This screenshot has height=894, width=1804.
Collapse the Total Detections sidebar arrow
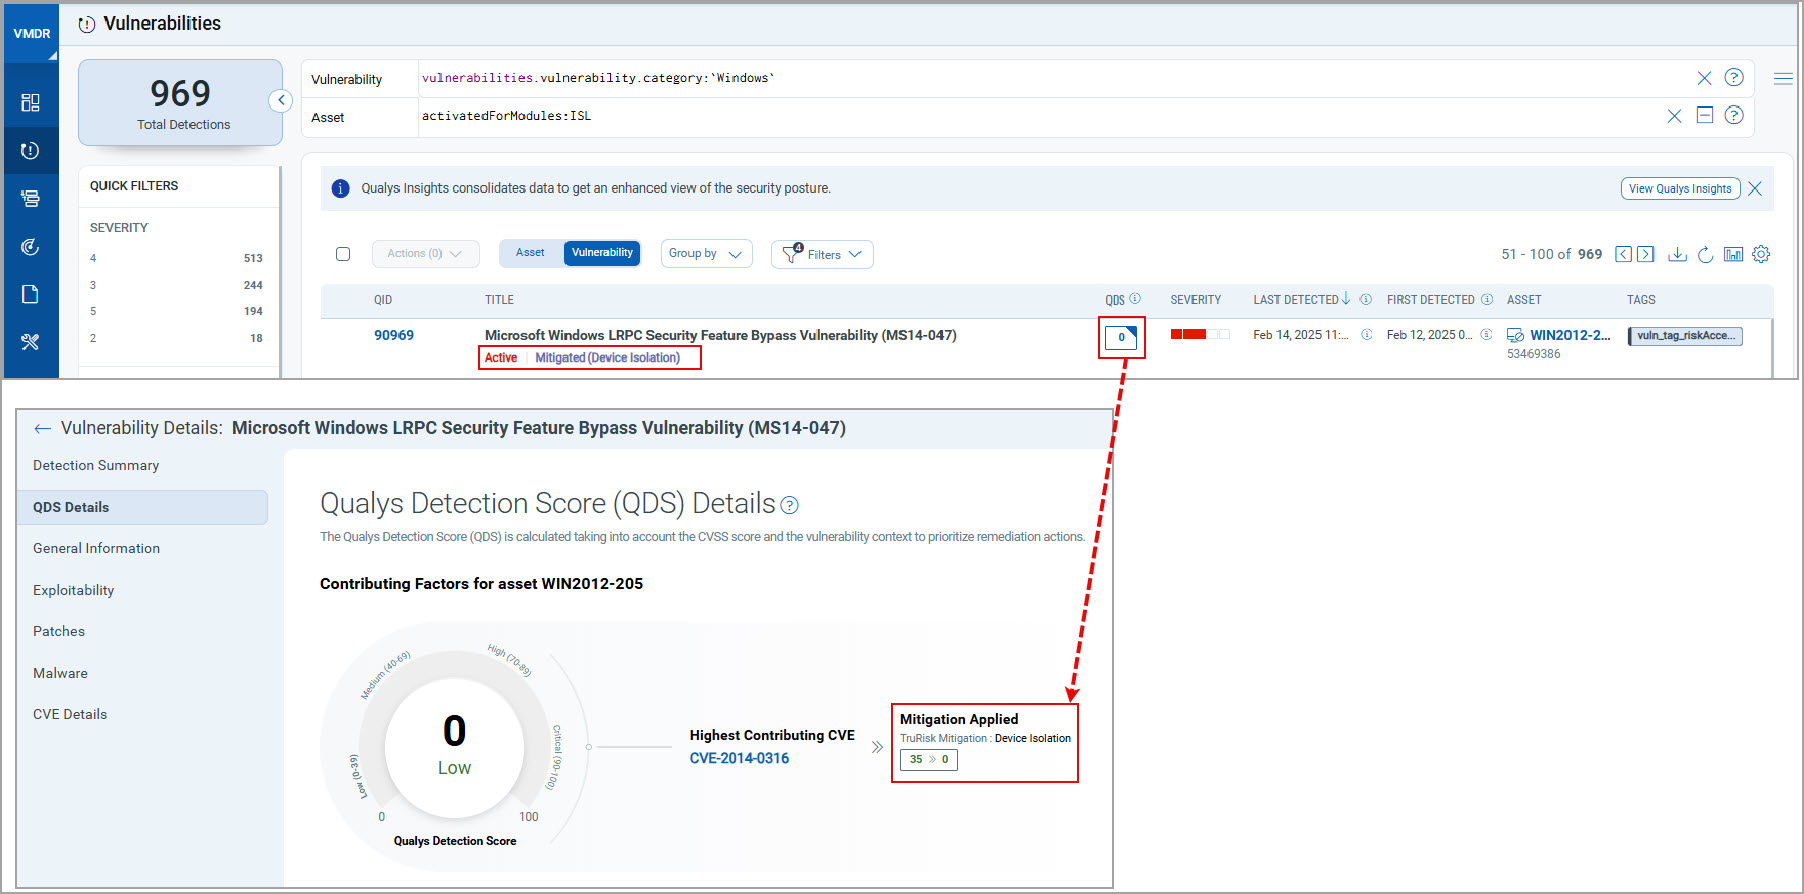pos(281,100)
